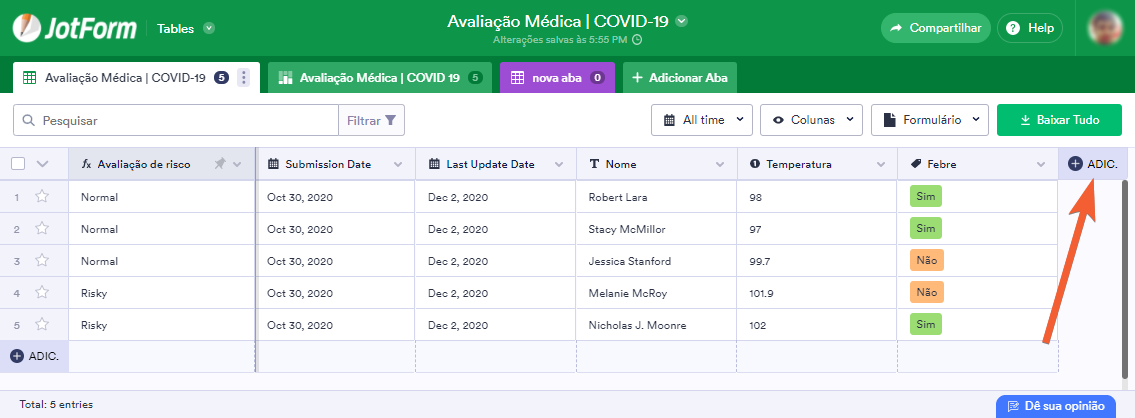Click the orange Não tag for Jessica Stanford
Viewport: 1135px width, 418px height.
click(x=927, y=261)
